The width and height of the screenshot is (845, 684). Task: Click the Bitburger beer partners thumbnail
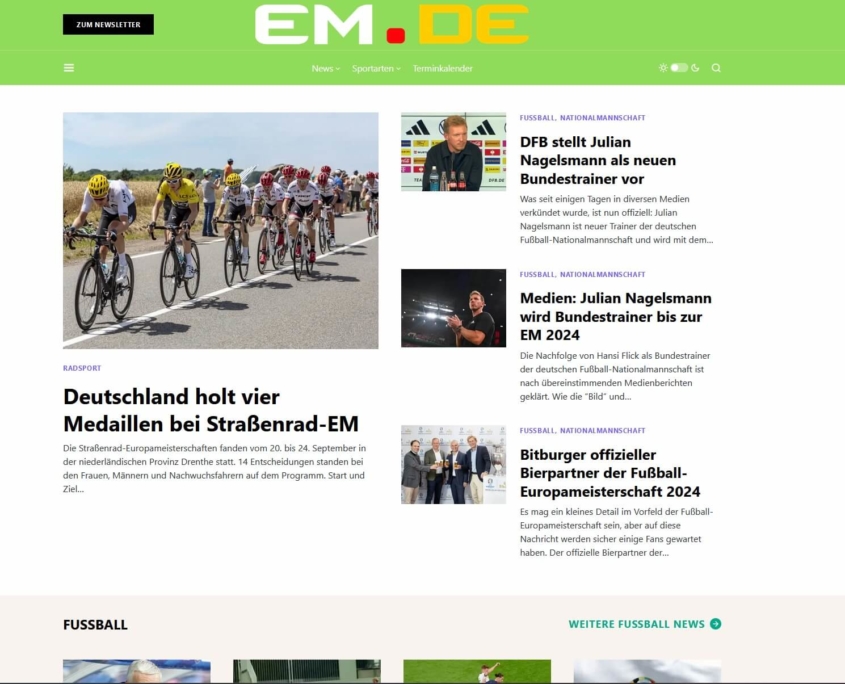(x=453, y=464)
